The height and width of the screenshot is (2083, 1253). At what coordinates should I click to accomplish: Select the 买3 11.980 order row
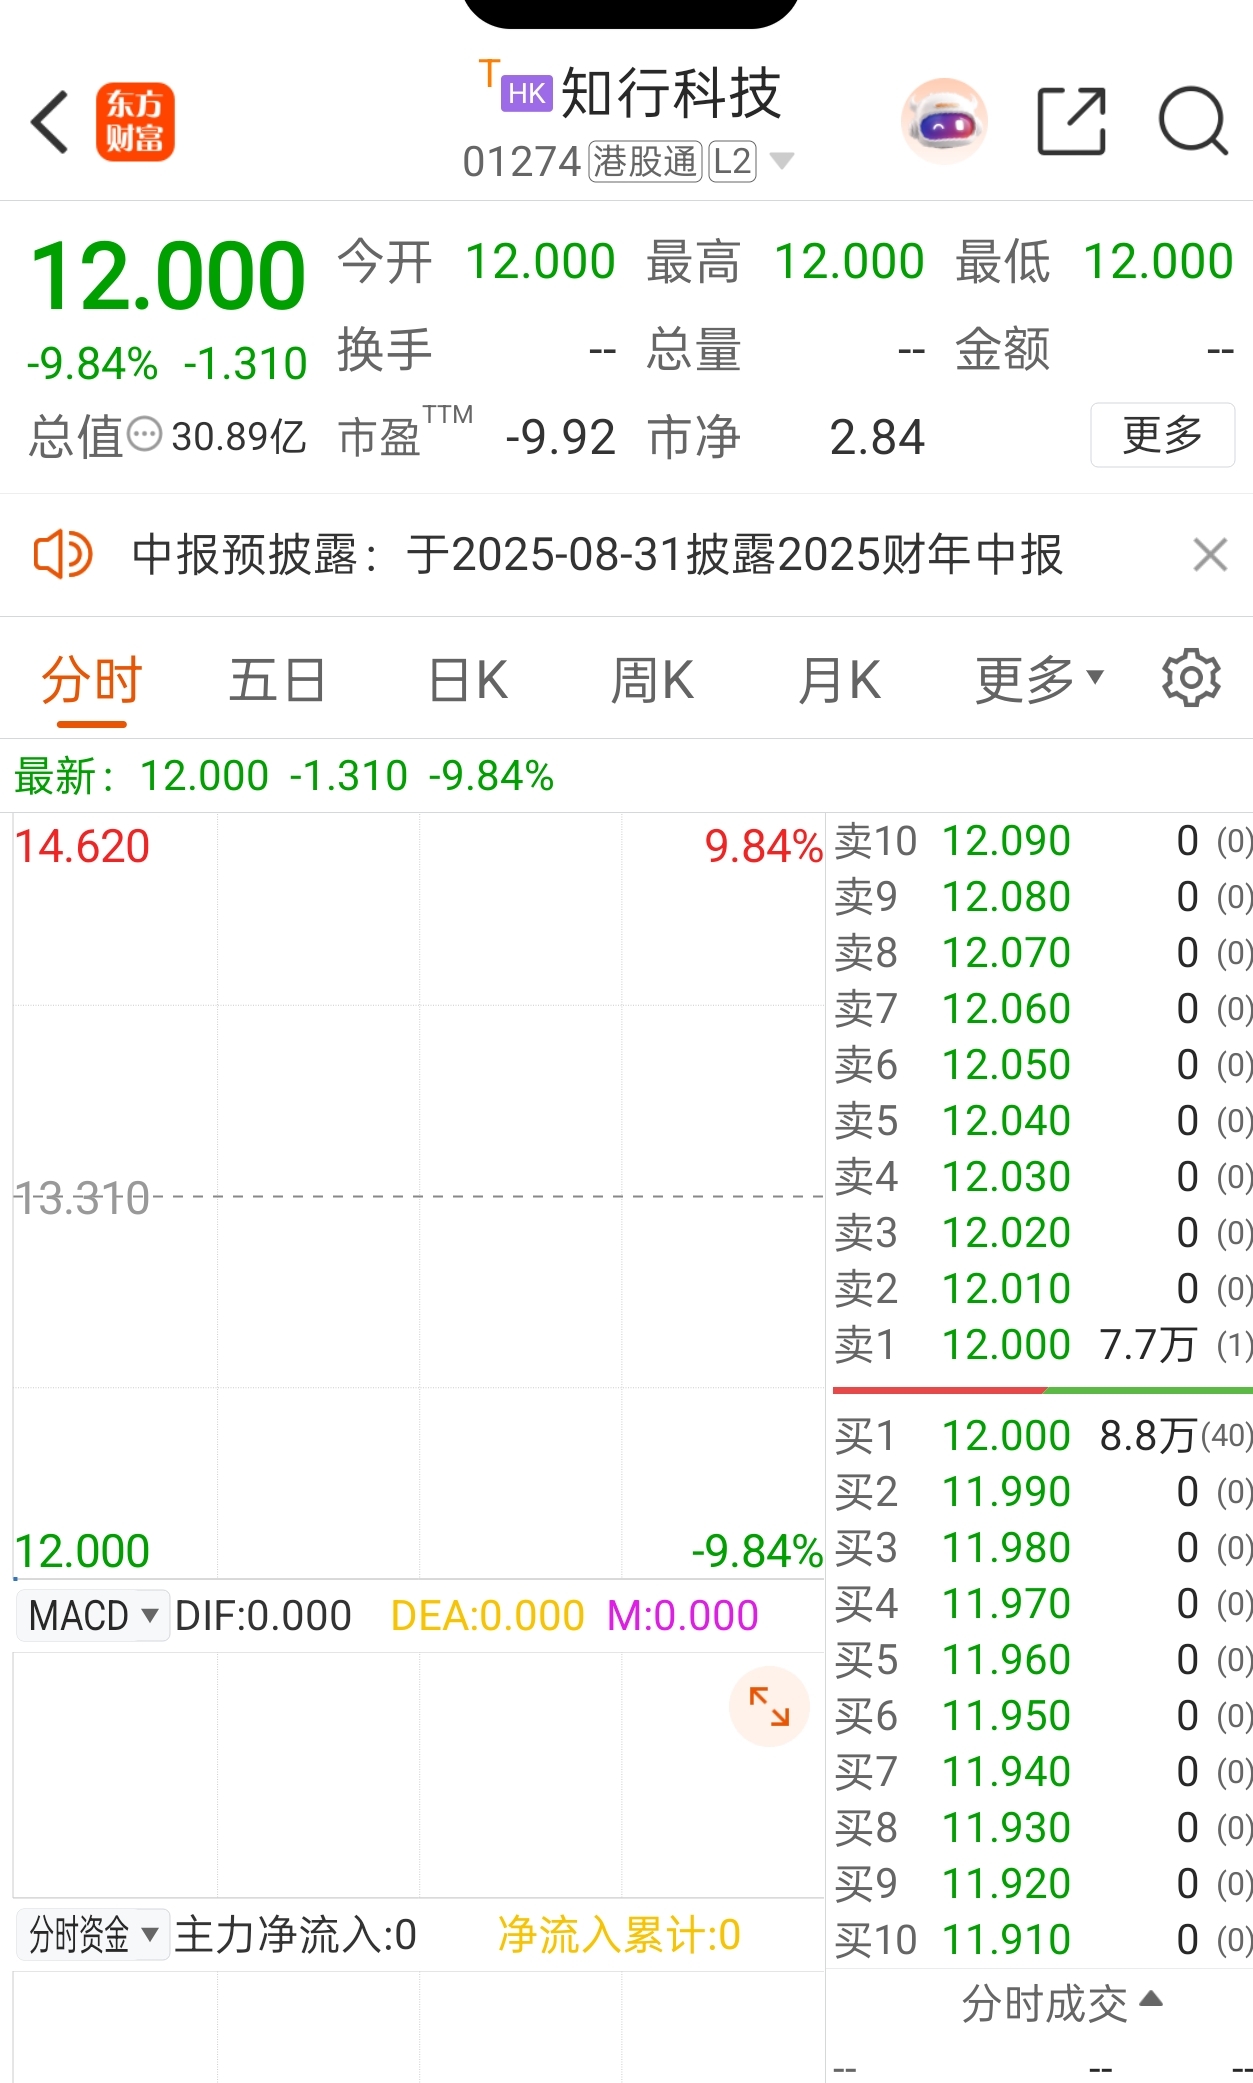click(x=1043, y=1548)
